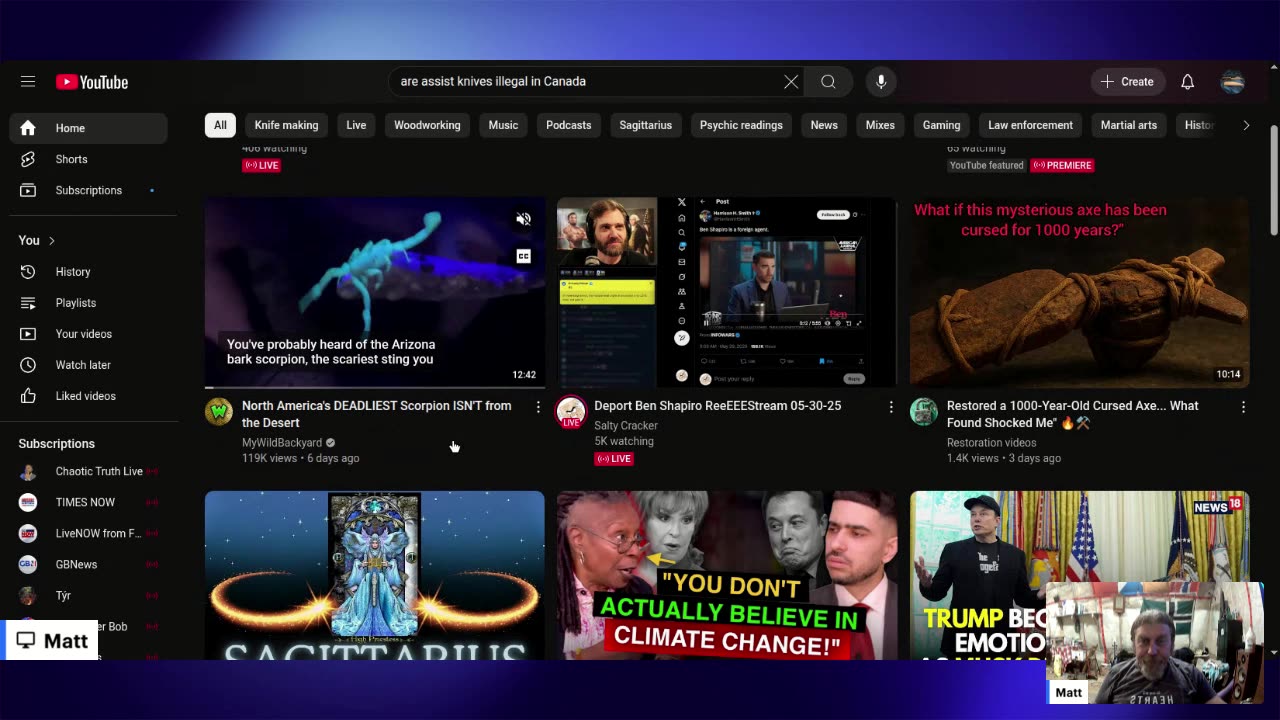
Task: Open Restoration videos channel avatar
Action: [924, 411]
